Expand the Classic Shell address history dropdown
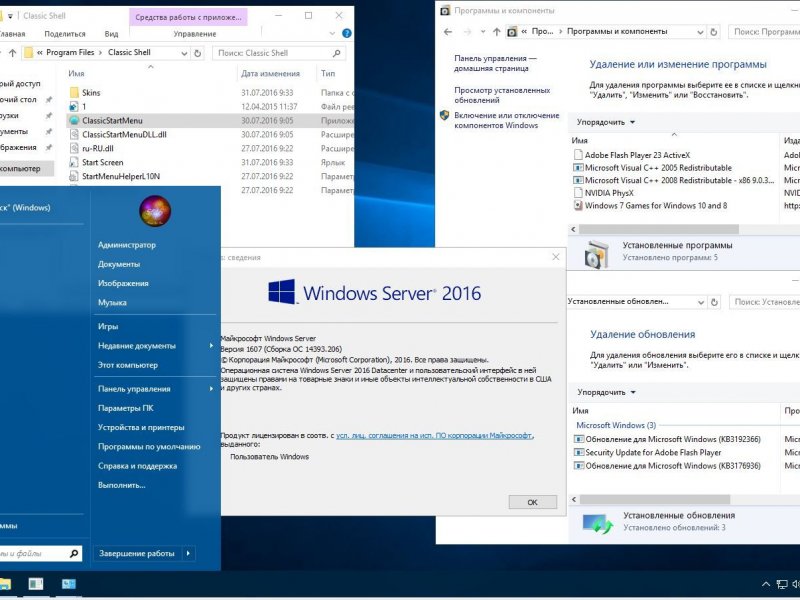 coord(184,53)
